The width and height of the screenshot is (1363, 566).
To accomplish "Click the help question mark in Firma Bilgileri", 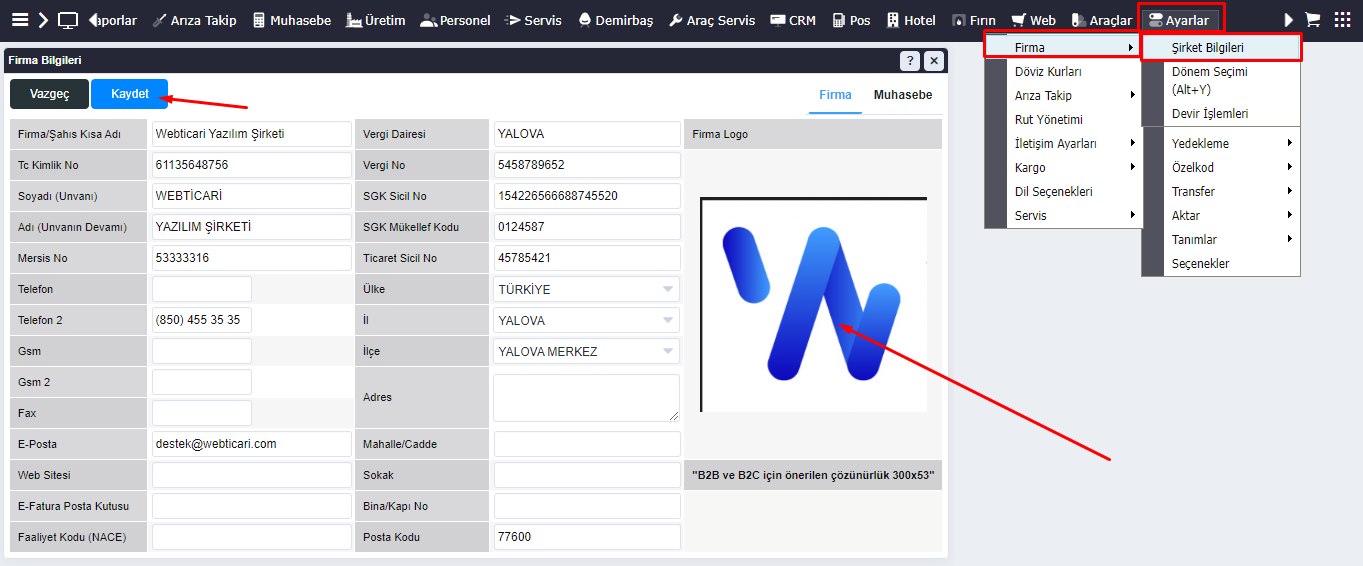I will [909, 61].
